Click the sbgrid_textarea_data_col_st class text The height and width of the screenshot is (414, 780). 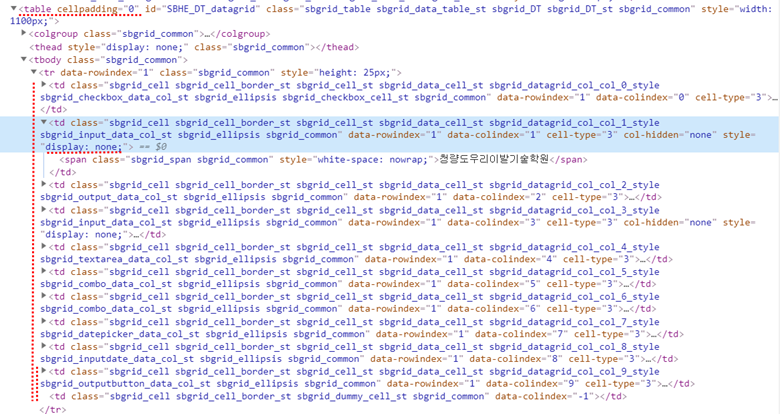(x=114, y=259)
